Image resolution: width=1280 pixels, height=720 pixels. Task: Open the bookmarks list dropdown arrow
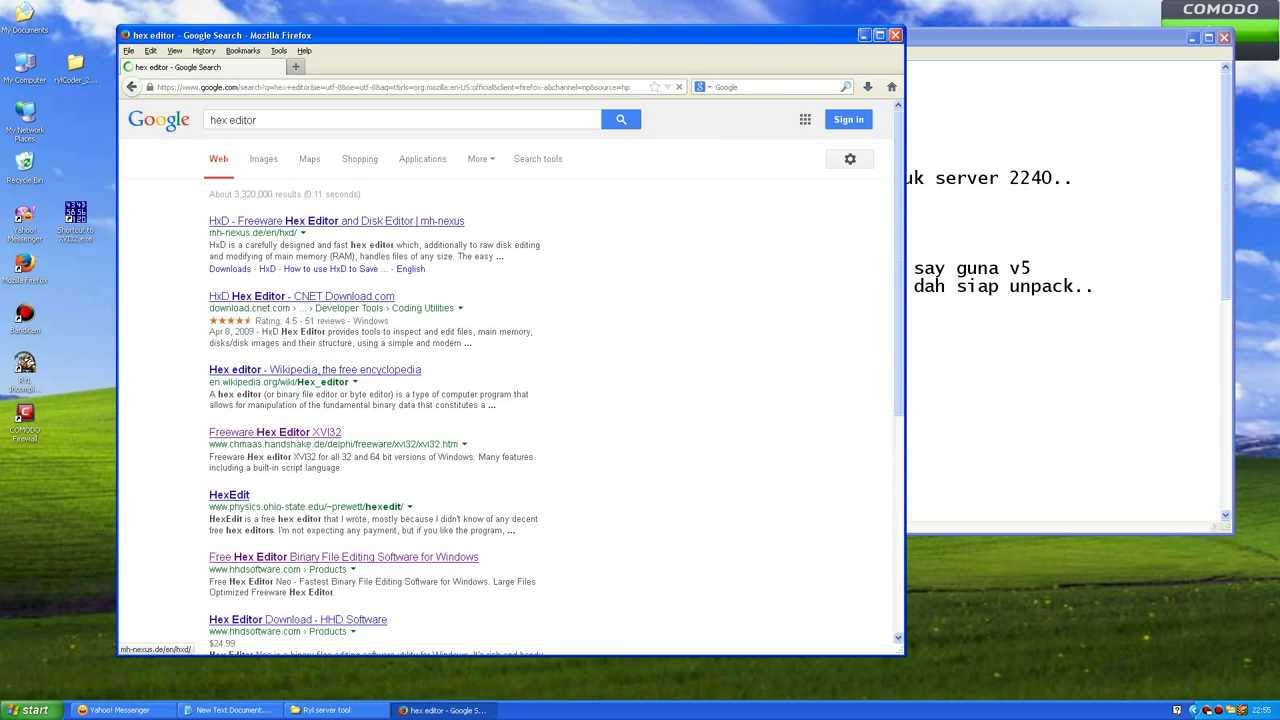click(x=667, y=87)
